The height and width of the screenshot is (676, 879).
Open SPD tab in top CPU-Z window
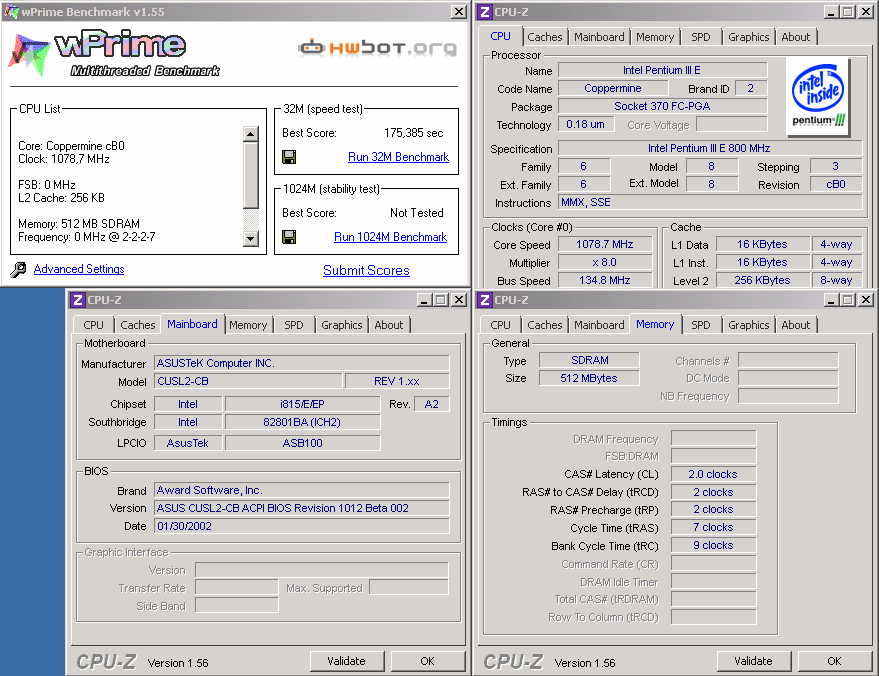(x=700, y=37)
